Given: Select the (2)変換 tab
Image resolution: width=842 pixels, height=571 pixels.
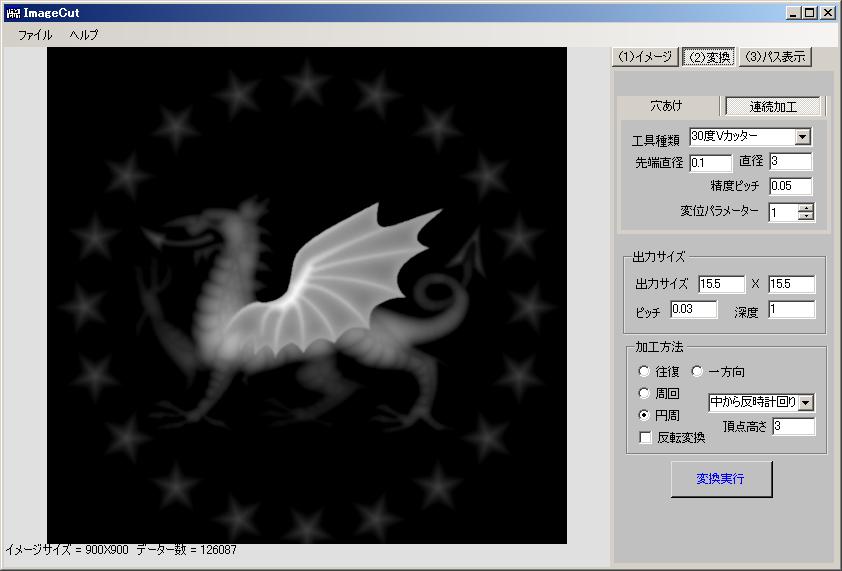Looking at the screenshot, I should [709, 56].
